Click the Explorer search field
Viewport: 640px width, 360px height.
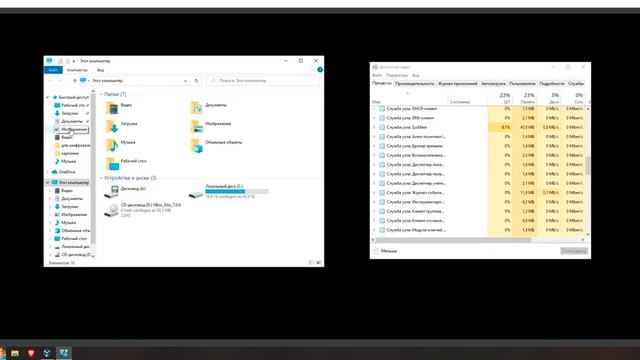click(263, 81)
